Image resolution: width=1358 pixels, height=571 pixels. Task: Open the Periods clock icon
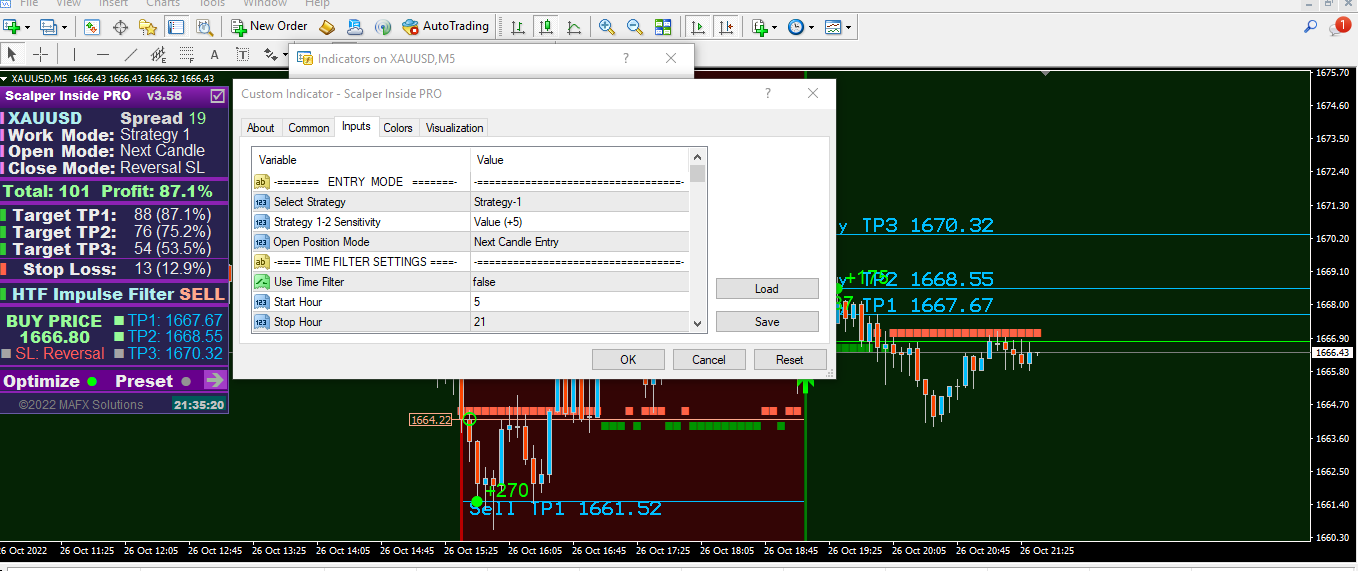point(796,27)
